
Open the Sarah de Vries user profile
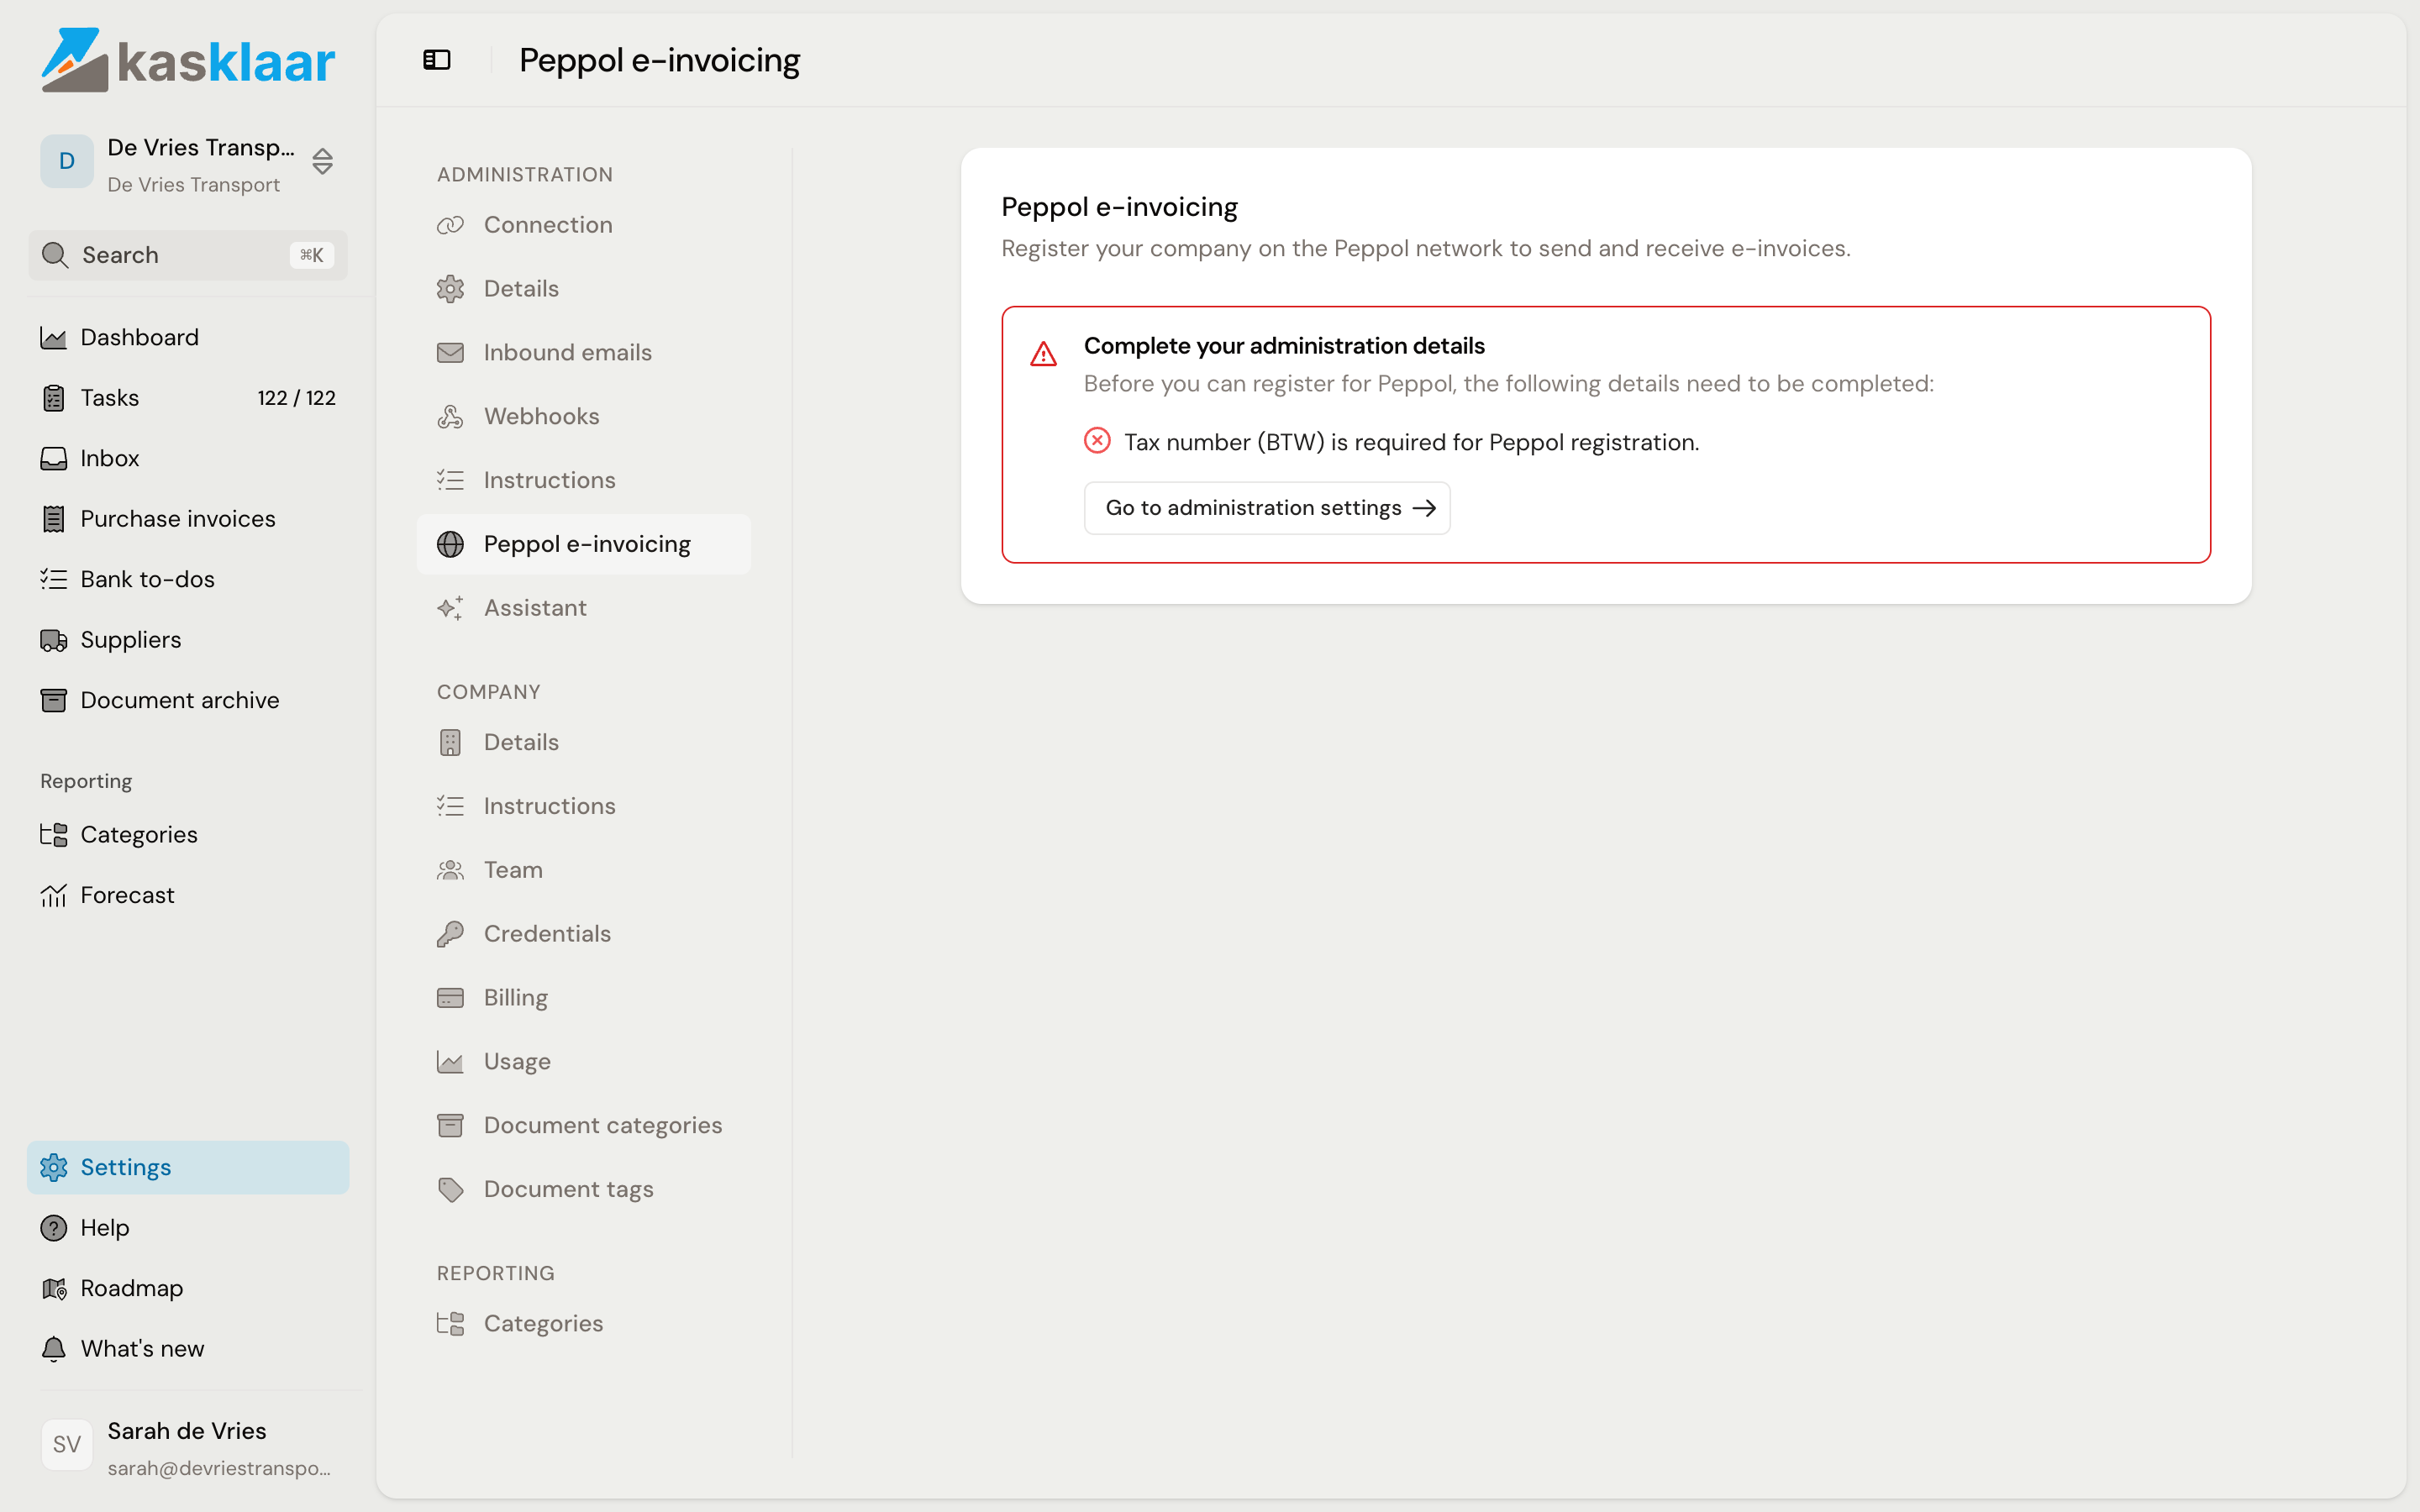(x=188, y=1447)
